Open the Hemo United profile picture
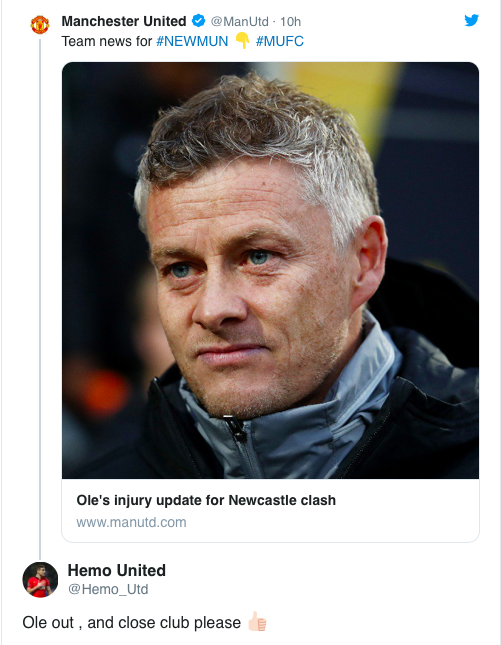The width and height of the screenshot is (501, 645). (40, 579)
